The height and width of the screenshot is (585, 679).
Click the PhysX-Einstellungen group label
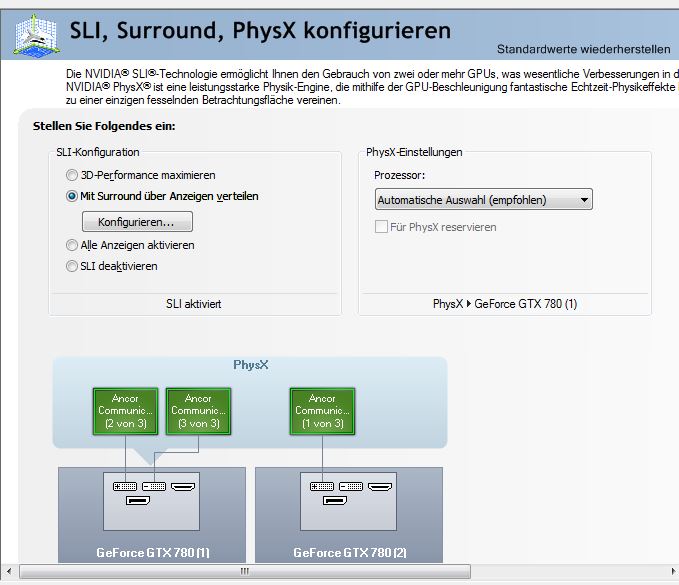click(414, 152)
